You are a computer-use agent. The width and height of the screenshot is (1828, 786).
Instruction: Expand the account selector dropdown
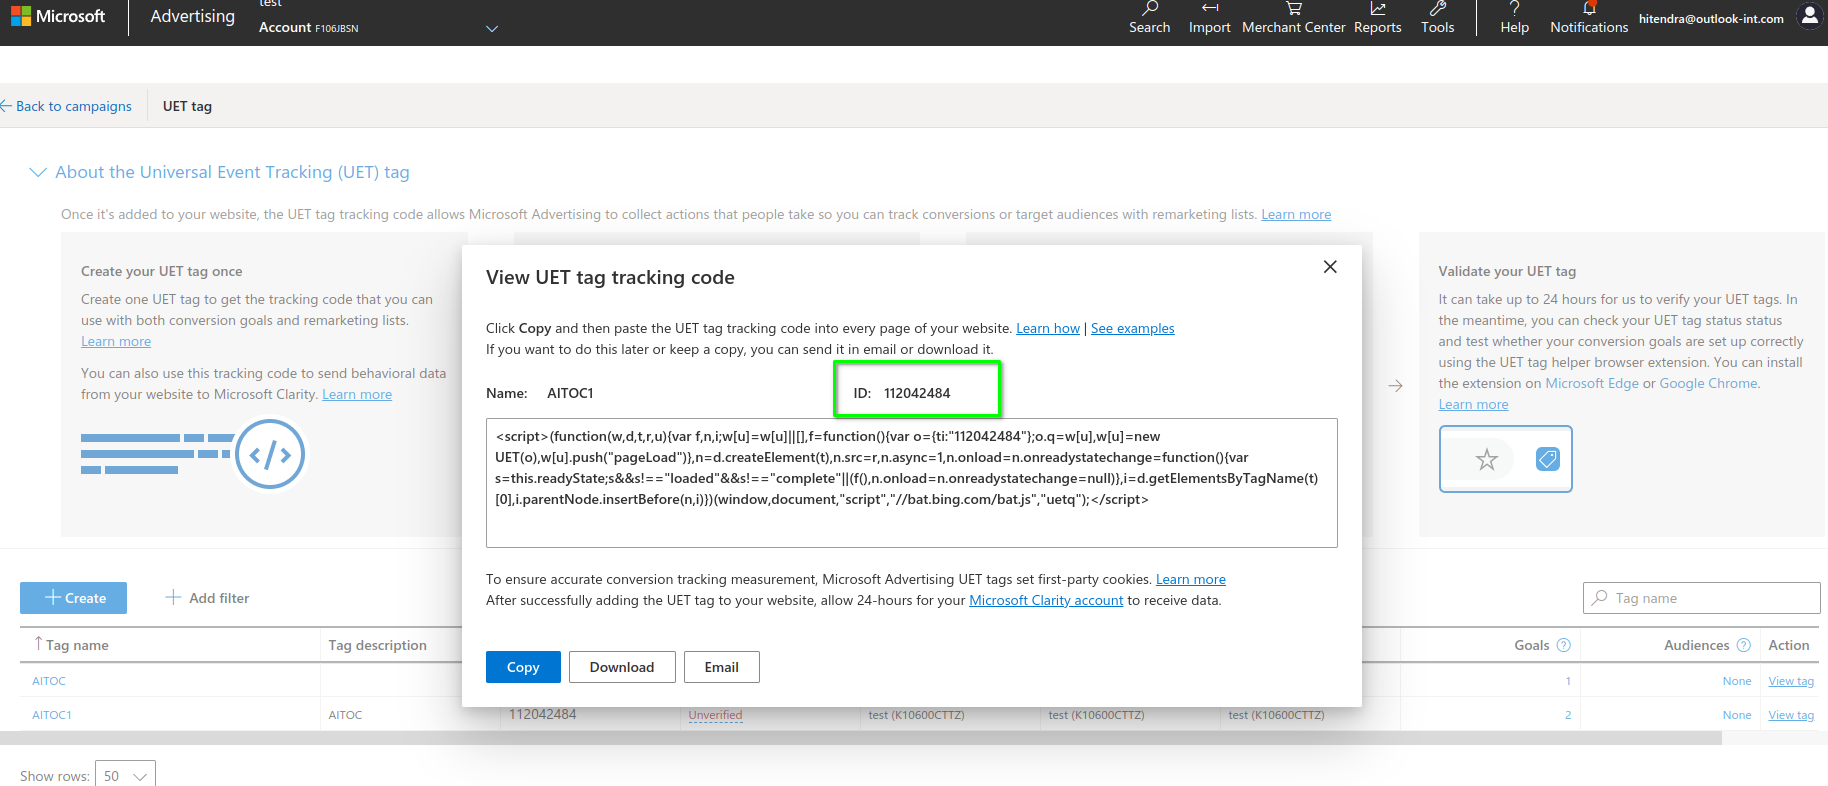(x=491, y=28)
